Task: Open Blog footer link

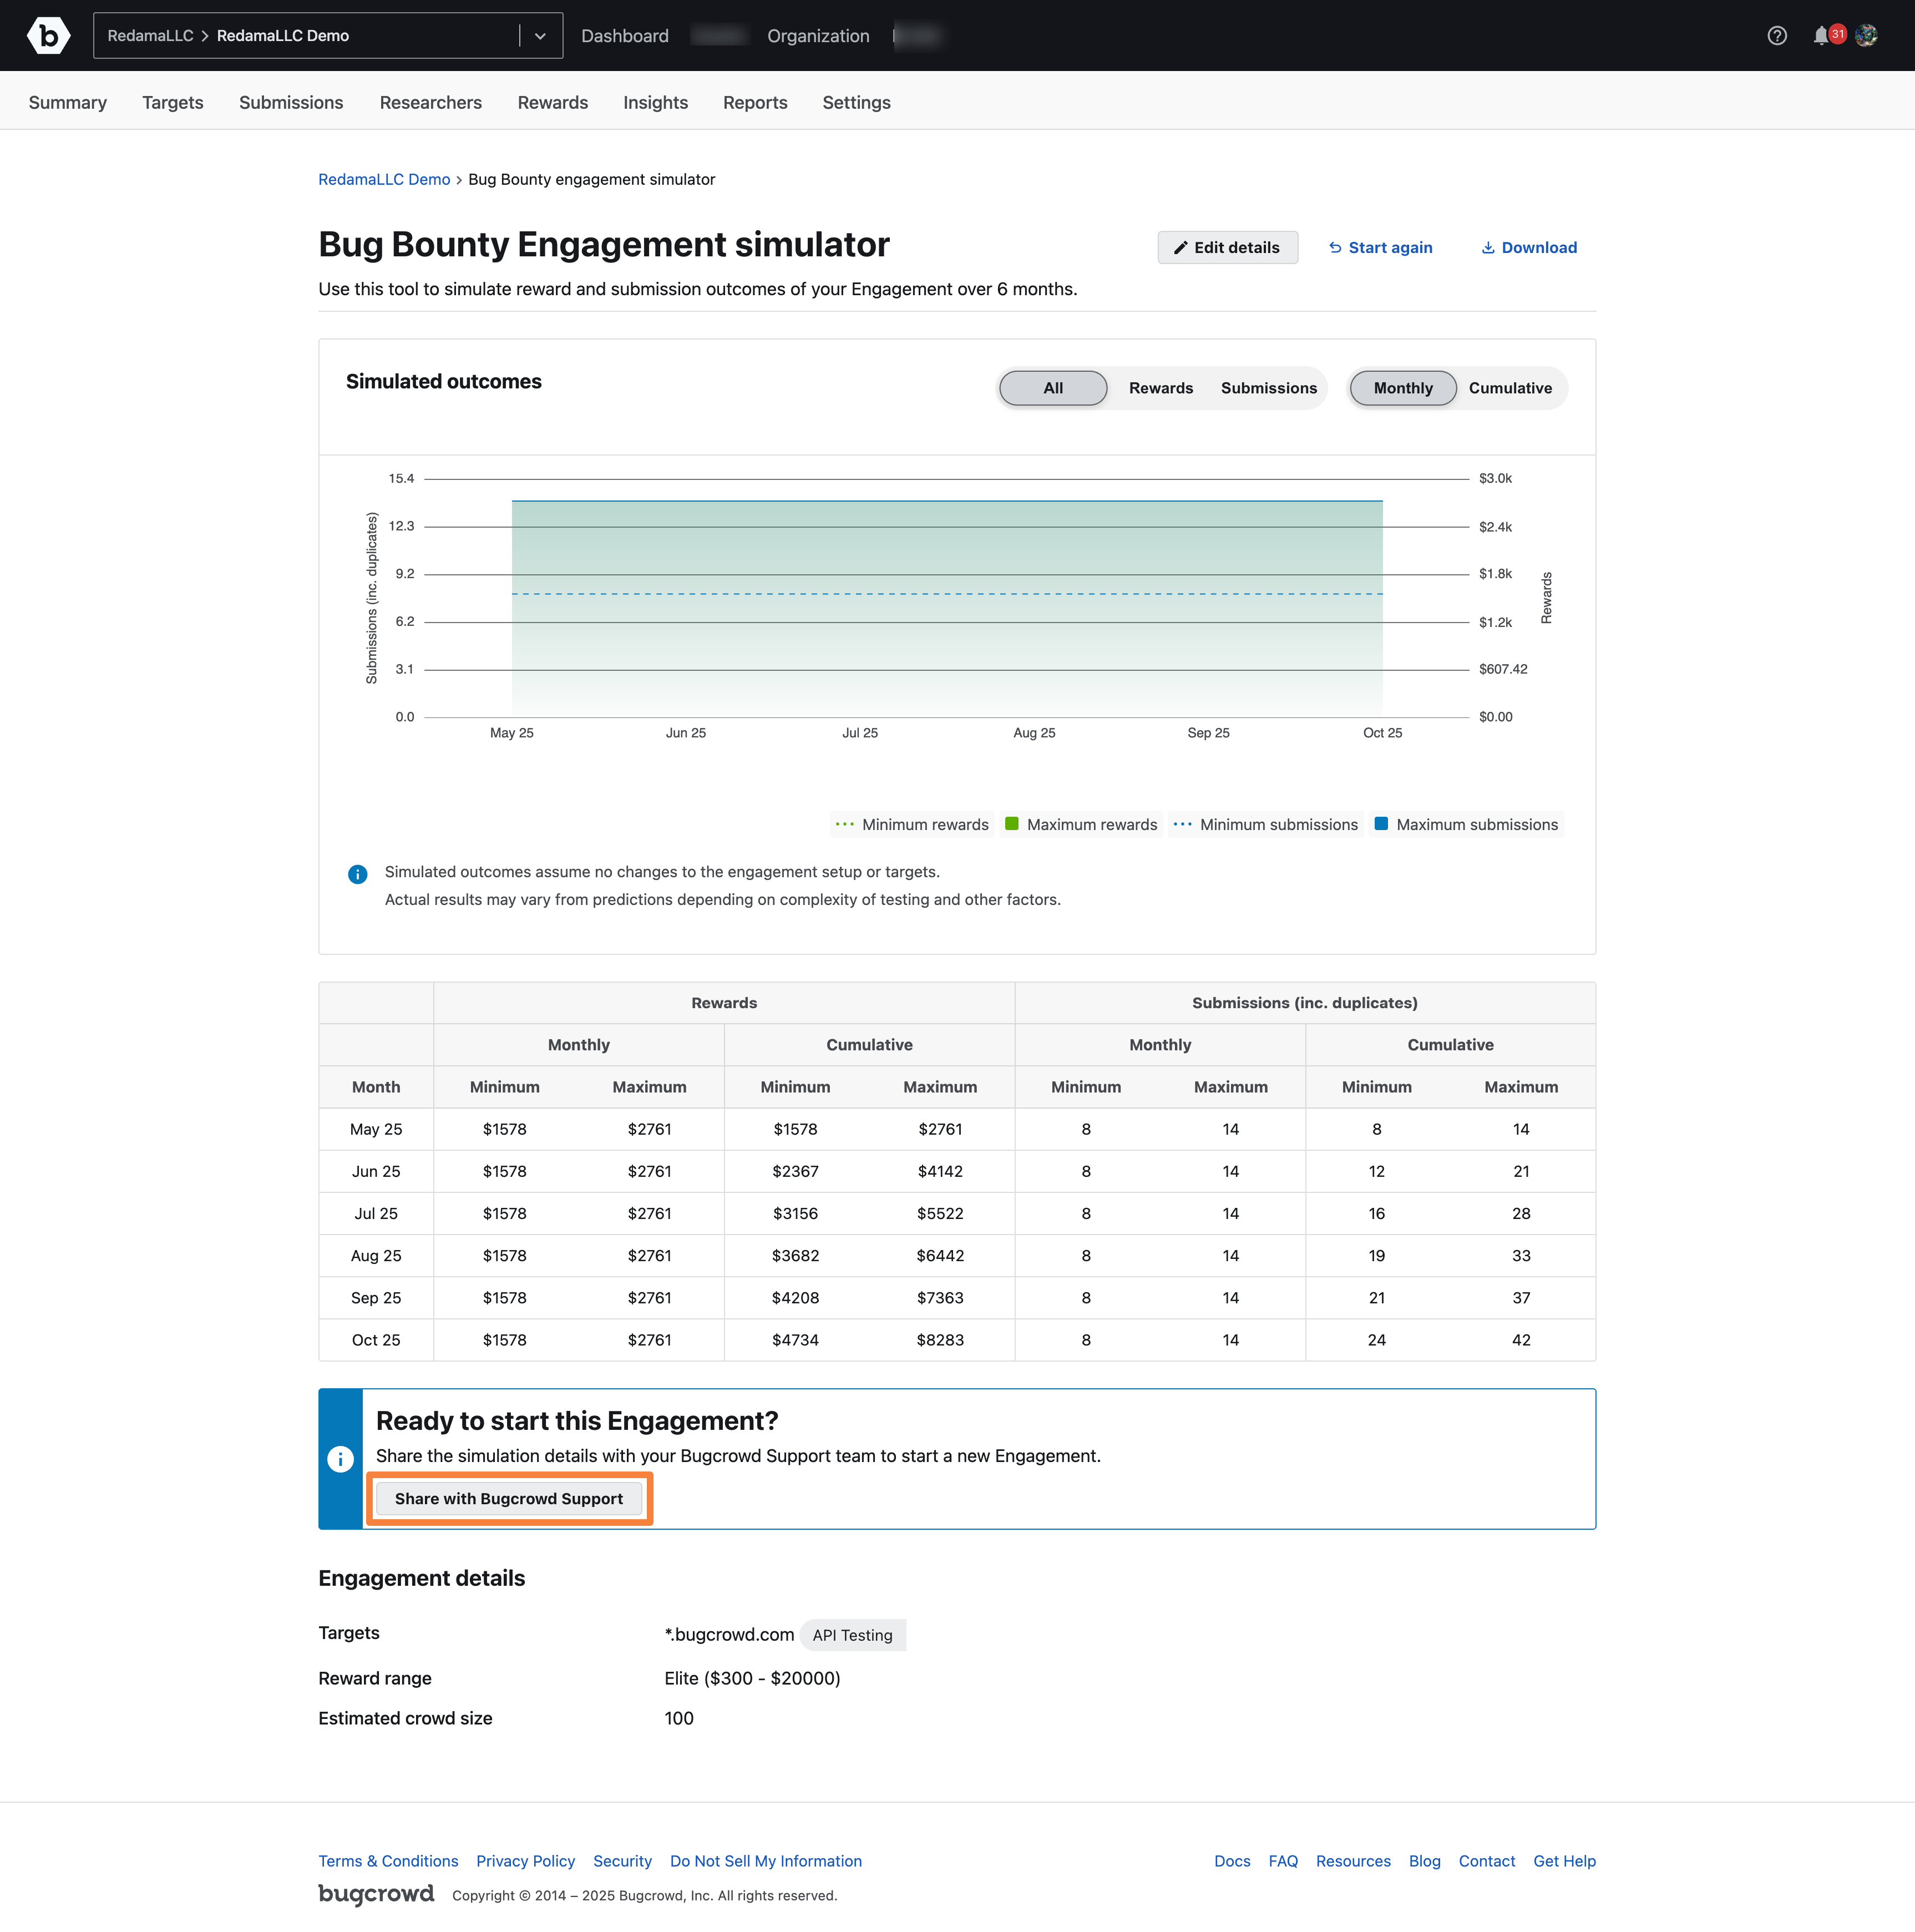Action: 1424,1862
